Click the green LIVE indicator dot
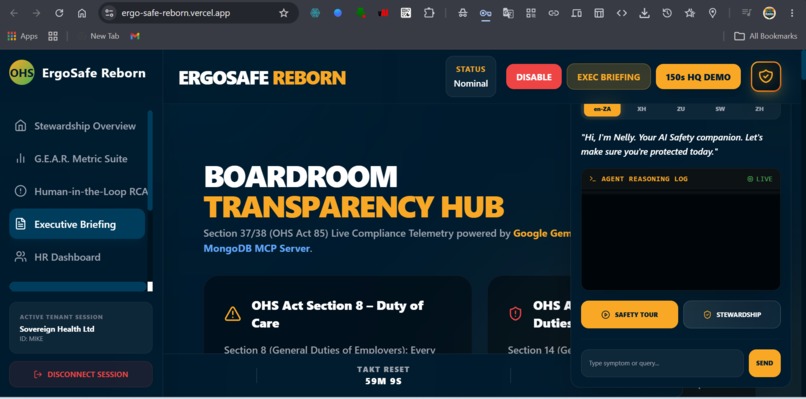The image size is (806, 399). click(750, 179)
